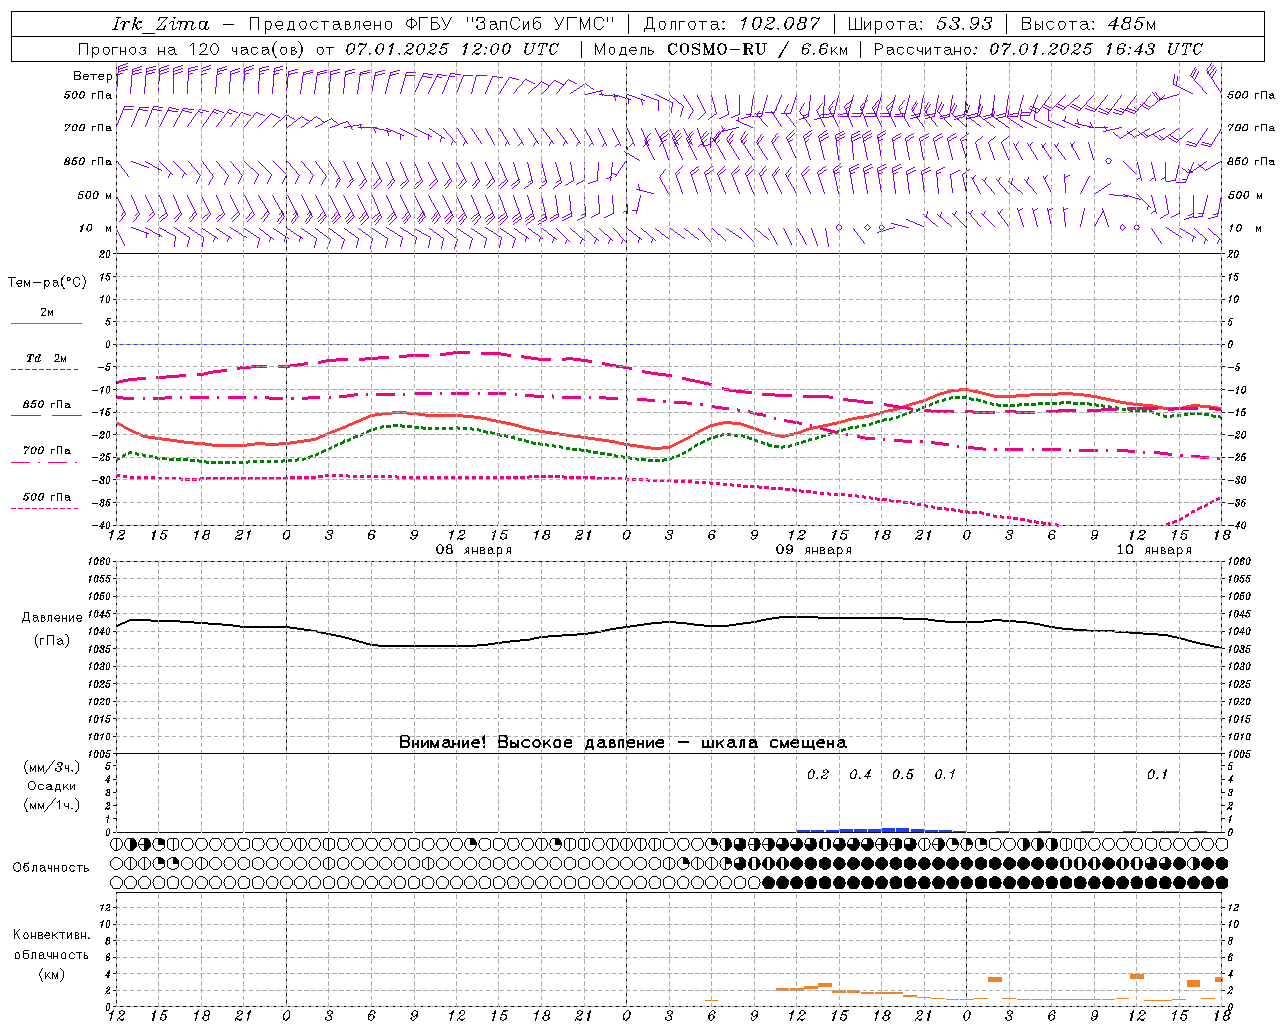Click the elevation value 485м

coord(1132,24)
